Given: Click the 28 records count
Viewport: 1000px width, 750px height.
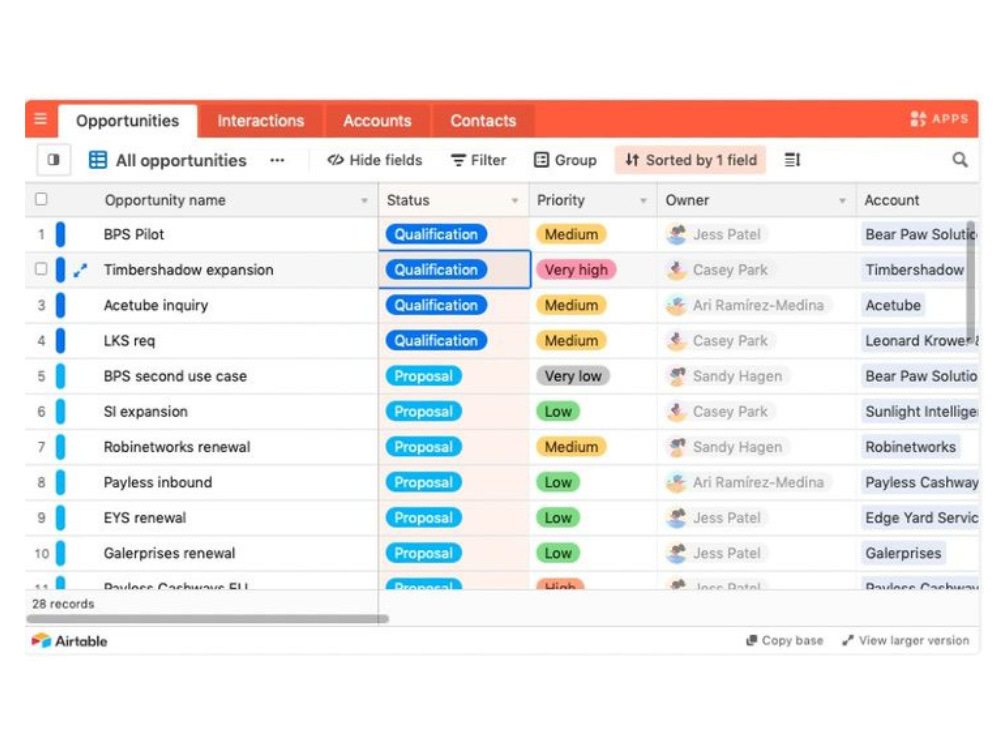Looking at the screenshot, I should [x=63, y=604].
